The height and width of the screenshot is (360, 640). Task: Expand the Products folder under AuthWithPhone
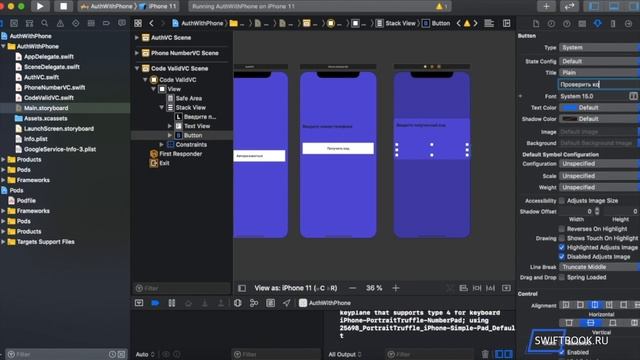[3, 160]
